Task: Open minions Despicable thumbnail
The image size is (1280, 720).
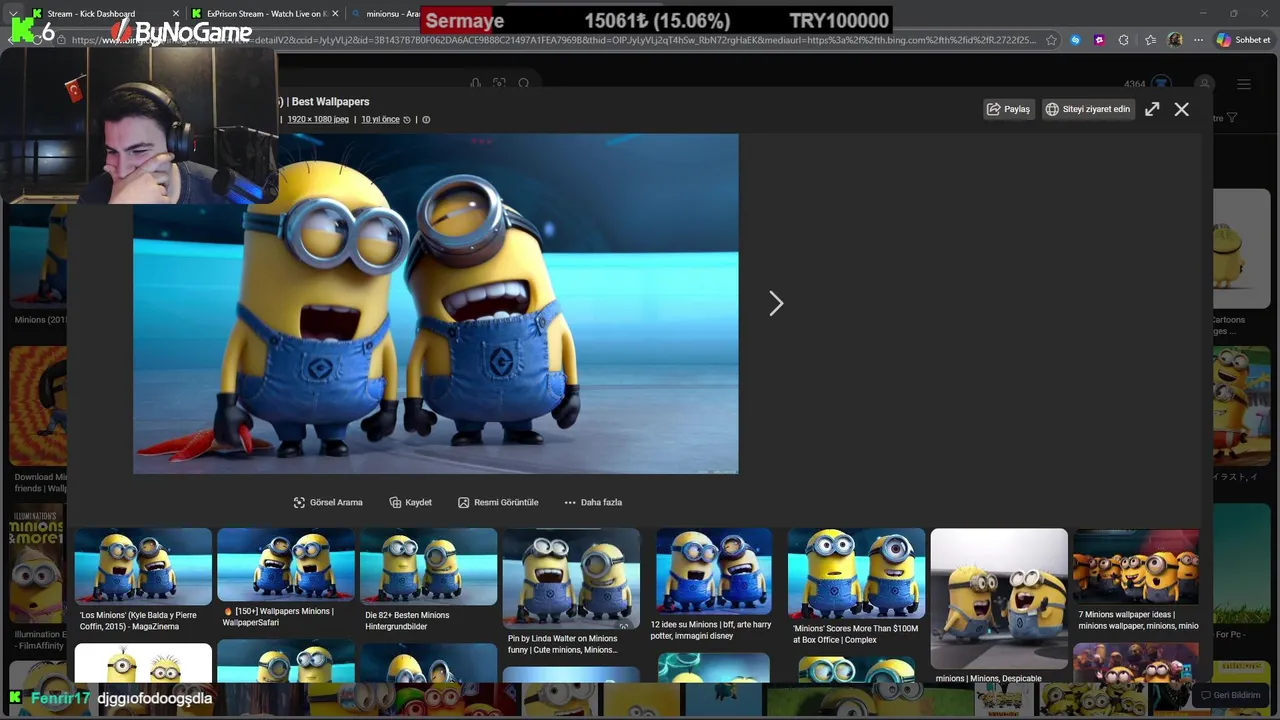Action: pos(999,598)
